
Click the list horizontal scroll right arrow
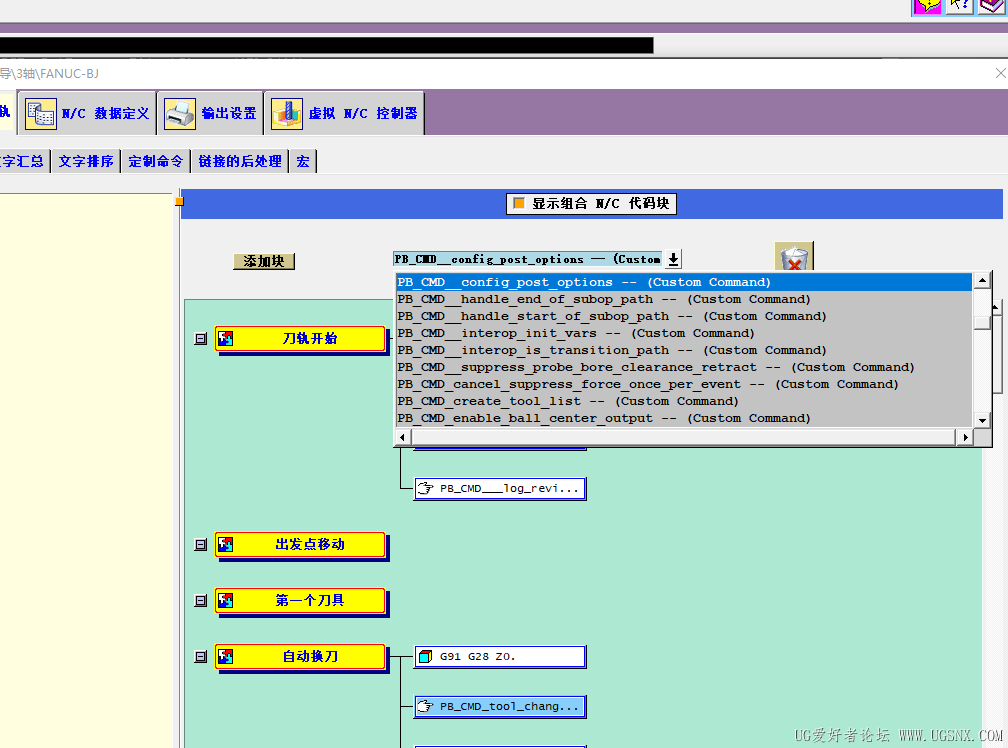965,437
